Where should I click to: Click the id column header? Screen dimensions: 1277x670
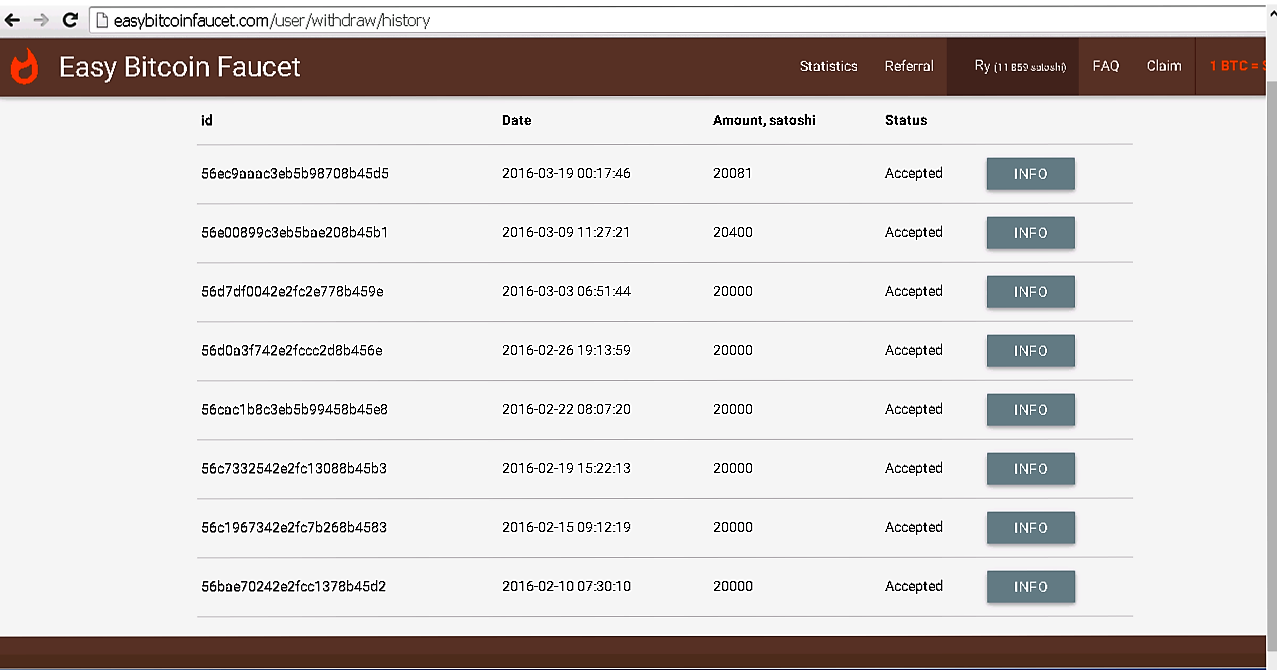(207, 120)
